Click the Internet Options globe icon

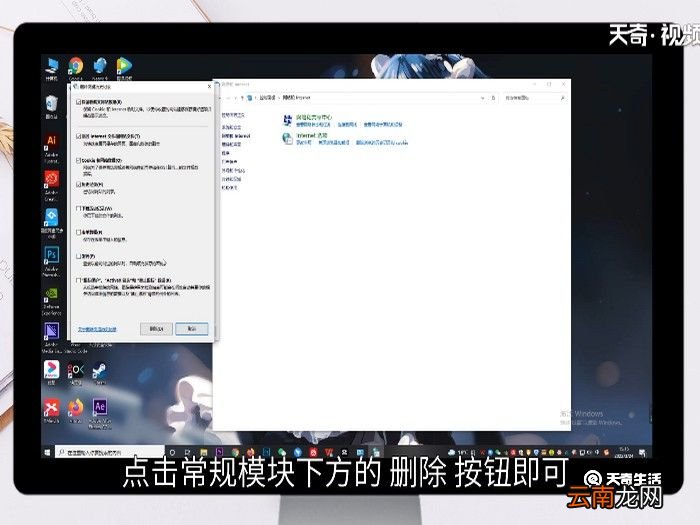tap(287, 138)
